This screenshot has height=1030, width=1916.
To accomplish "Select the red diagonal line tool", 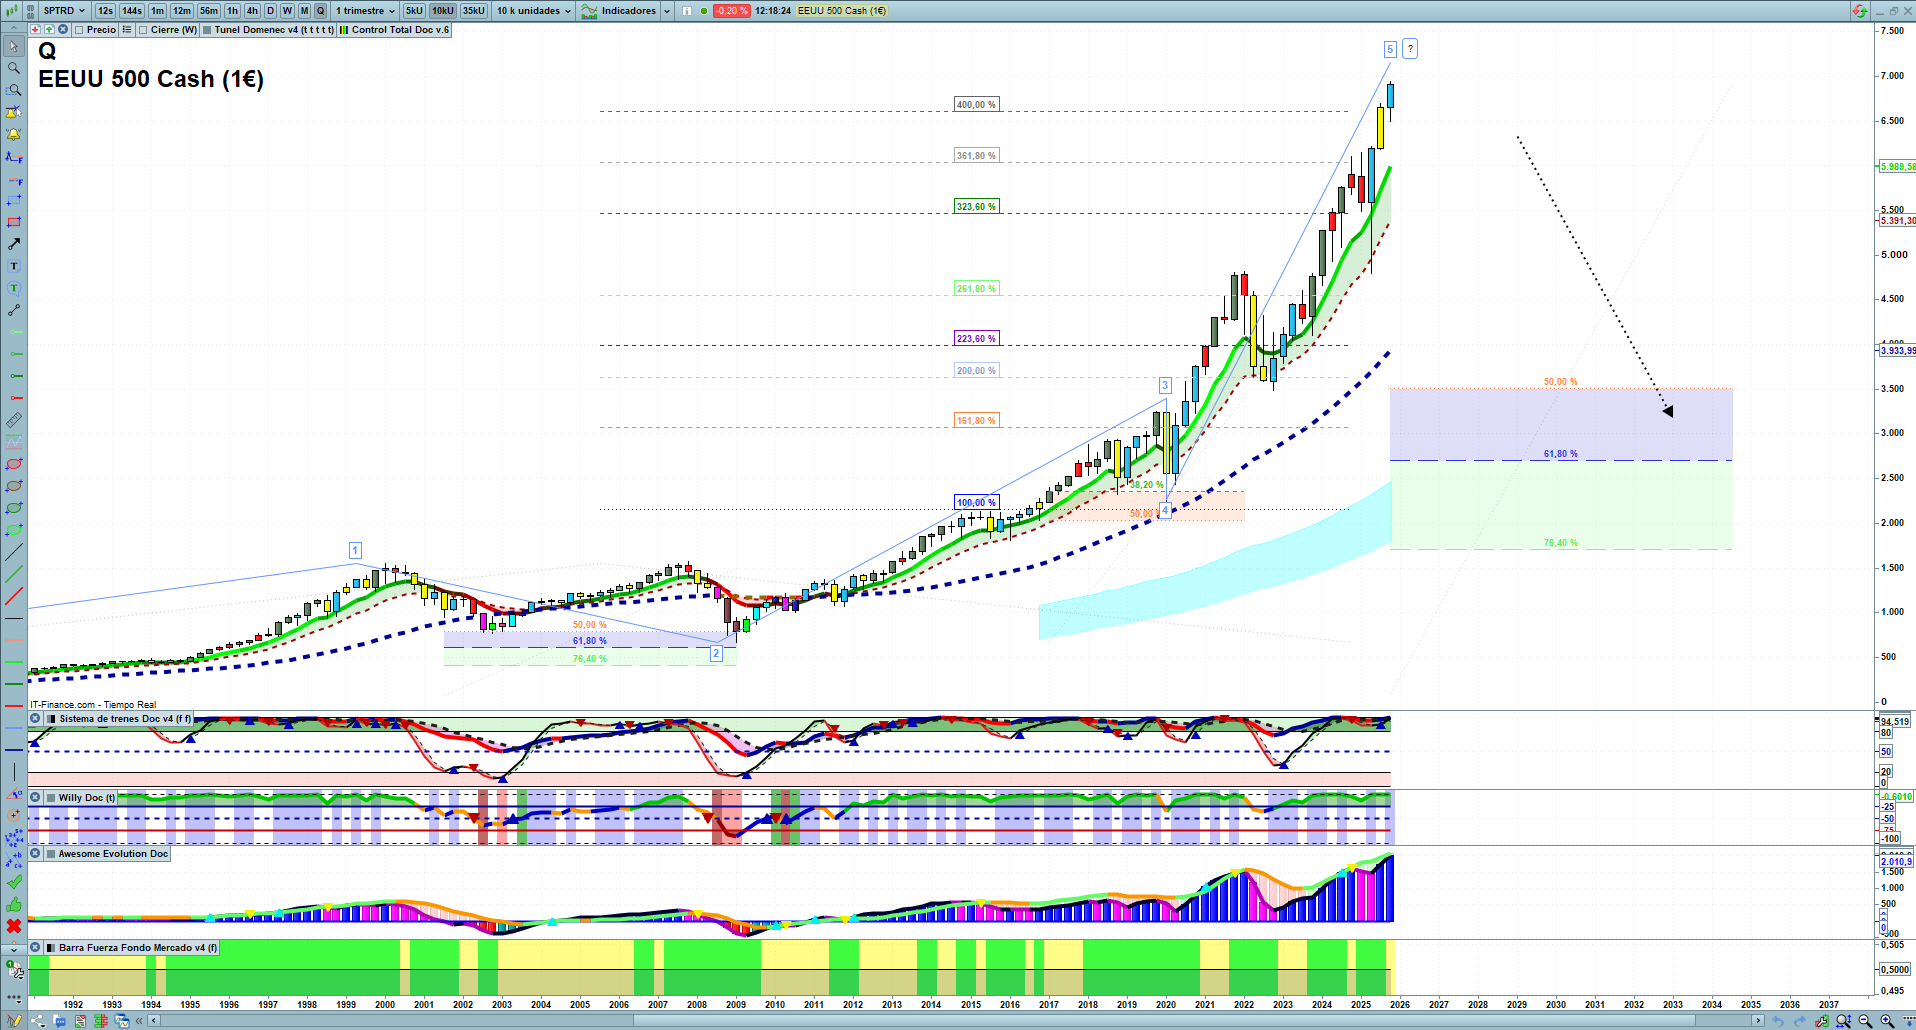I will (x=14, y=596).
